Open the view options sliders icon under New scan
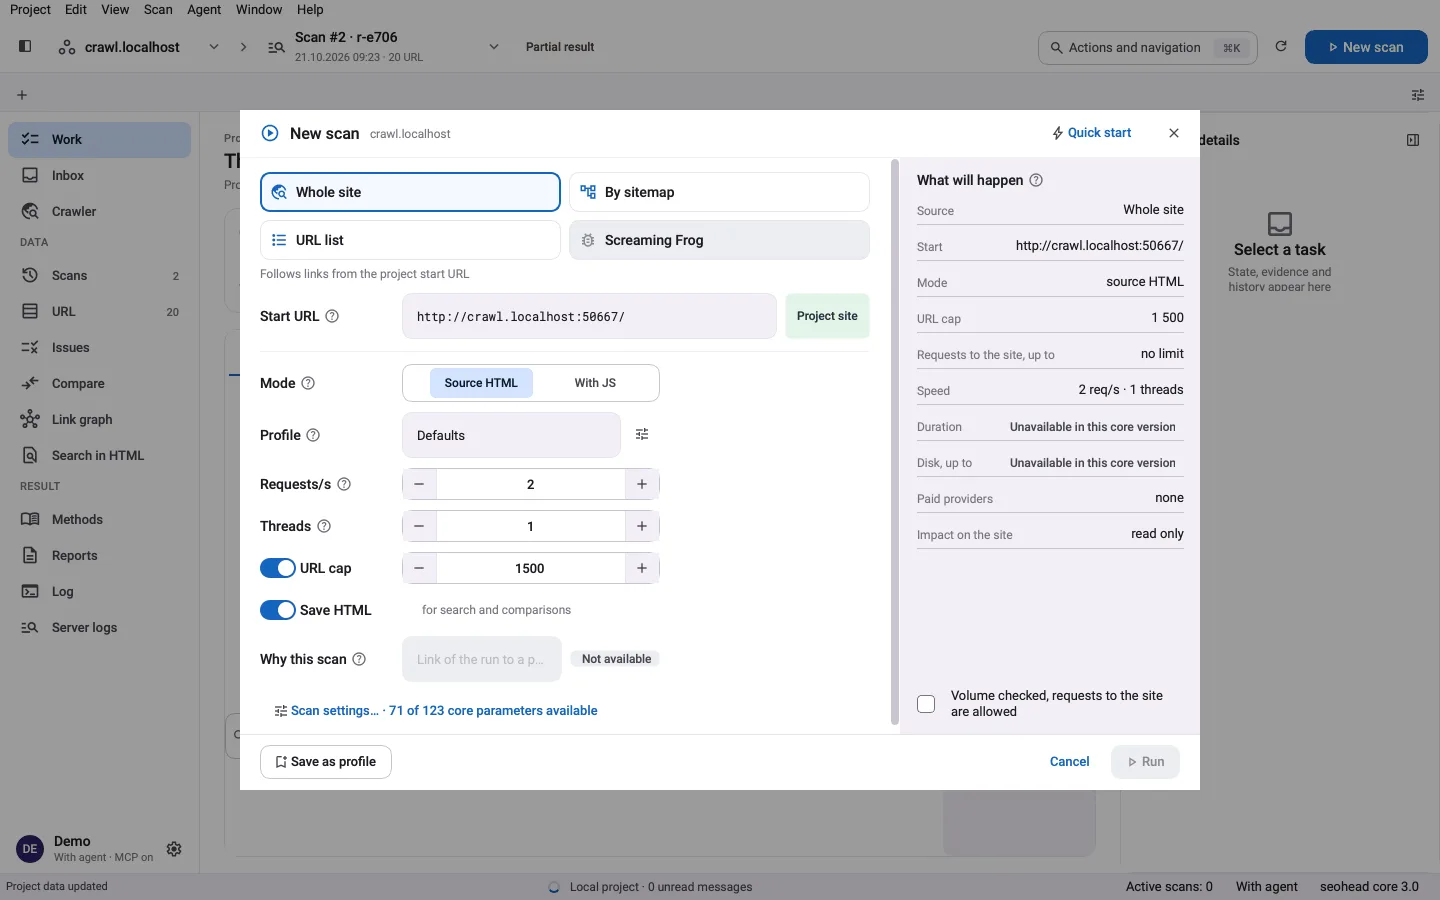This screenshot has width=1440, height=900. [1418, 95]
